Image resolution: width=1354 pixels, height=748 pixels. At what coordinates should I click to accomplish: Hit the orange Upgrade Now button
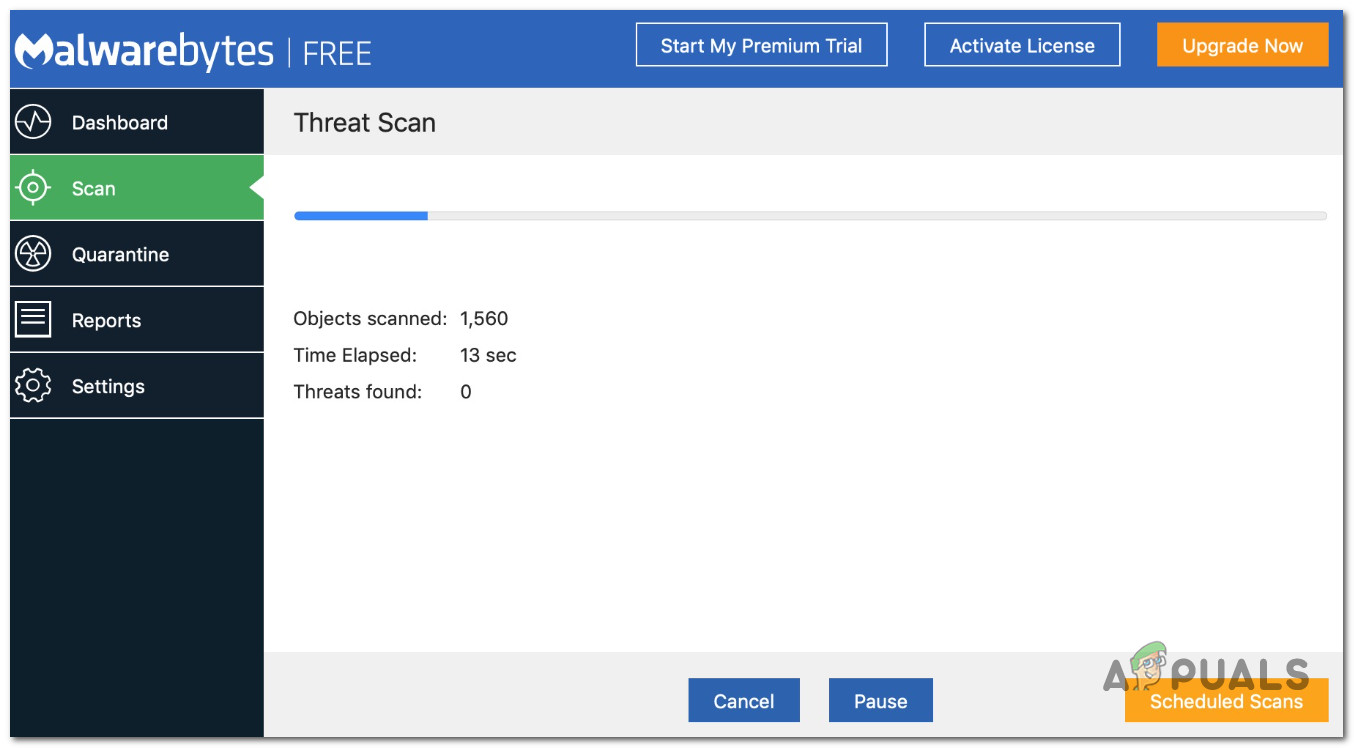[x=1242, y=45]
